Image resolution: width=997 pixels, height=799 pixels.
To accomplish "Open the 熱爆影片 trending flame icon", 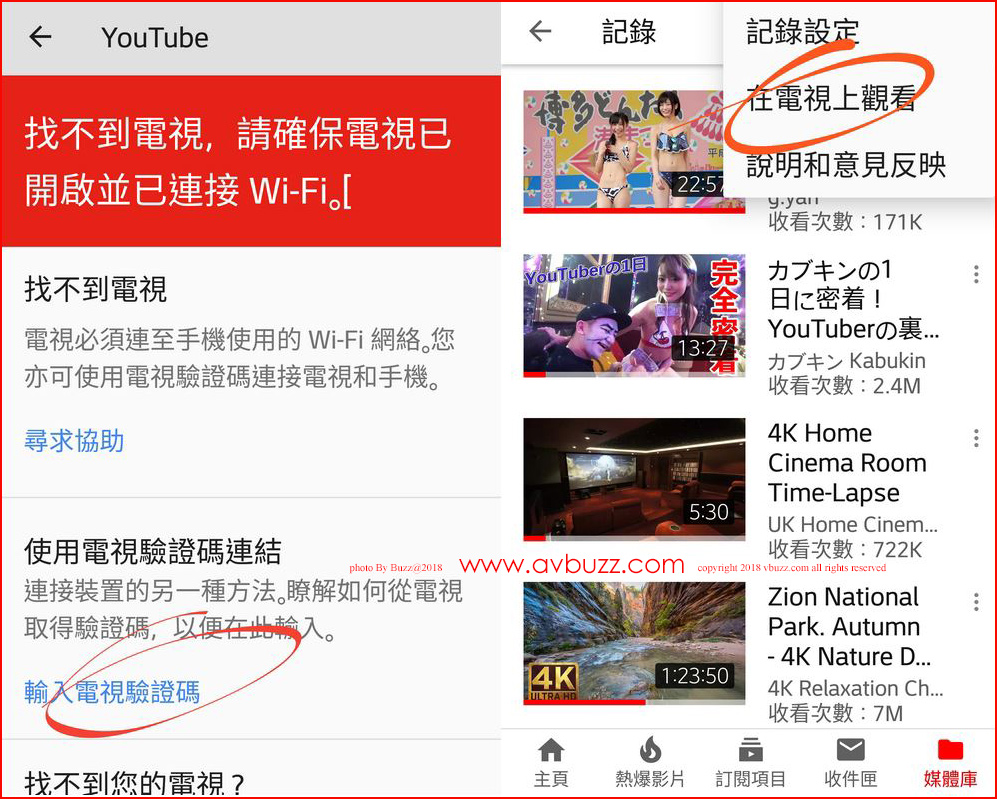I will [650, 752].
